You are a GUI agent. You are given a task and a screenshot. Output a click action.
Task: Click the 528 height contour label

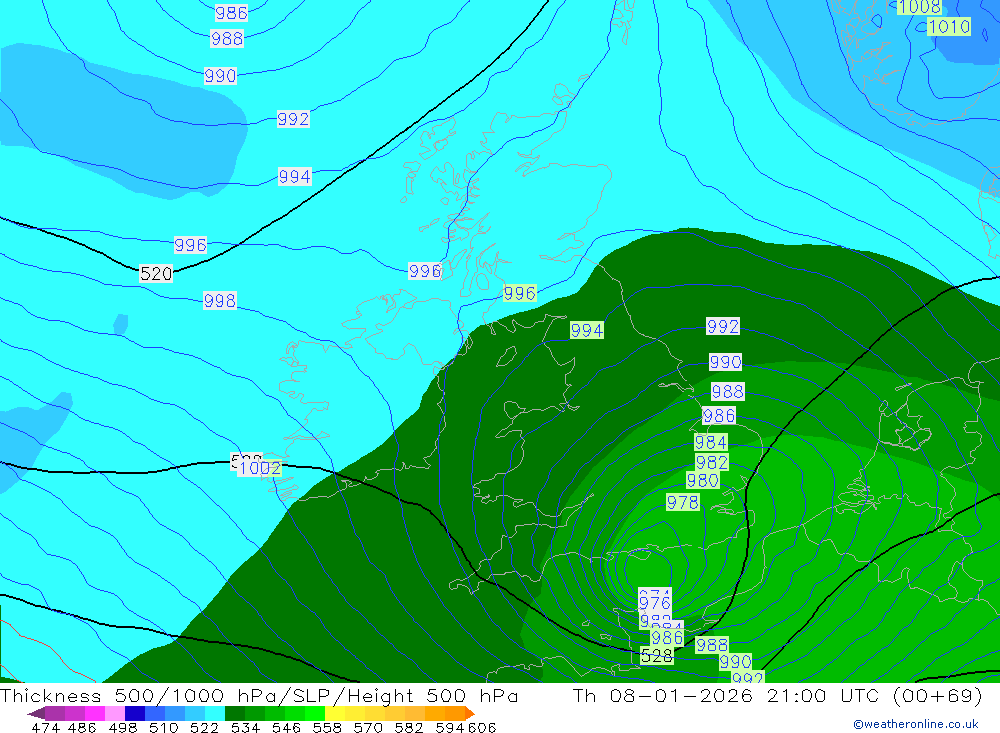pyautogui.click(x=656, y=656)
